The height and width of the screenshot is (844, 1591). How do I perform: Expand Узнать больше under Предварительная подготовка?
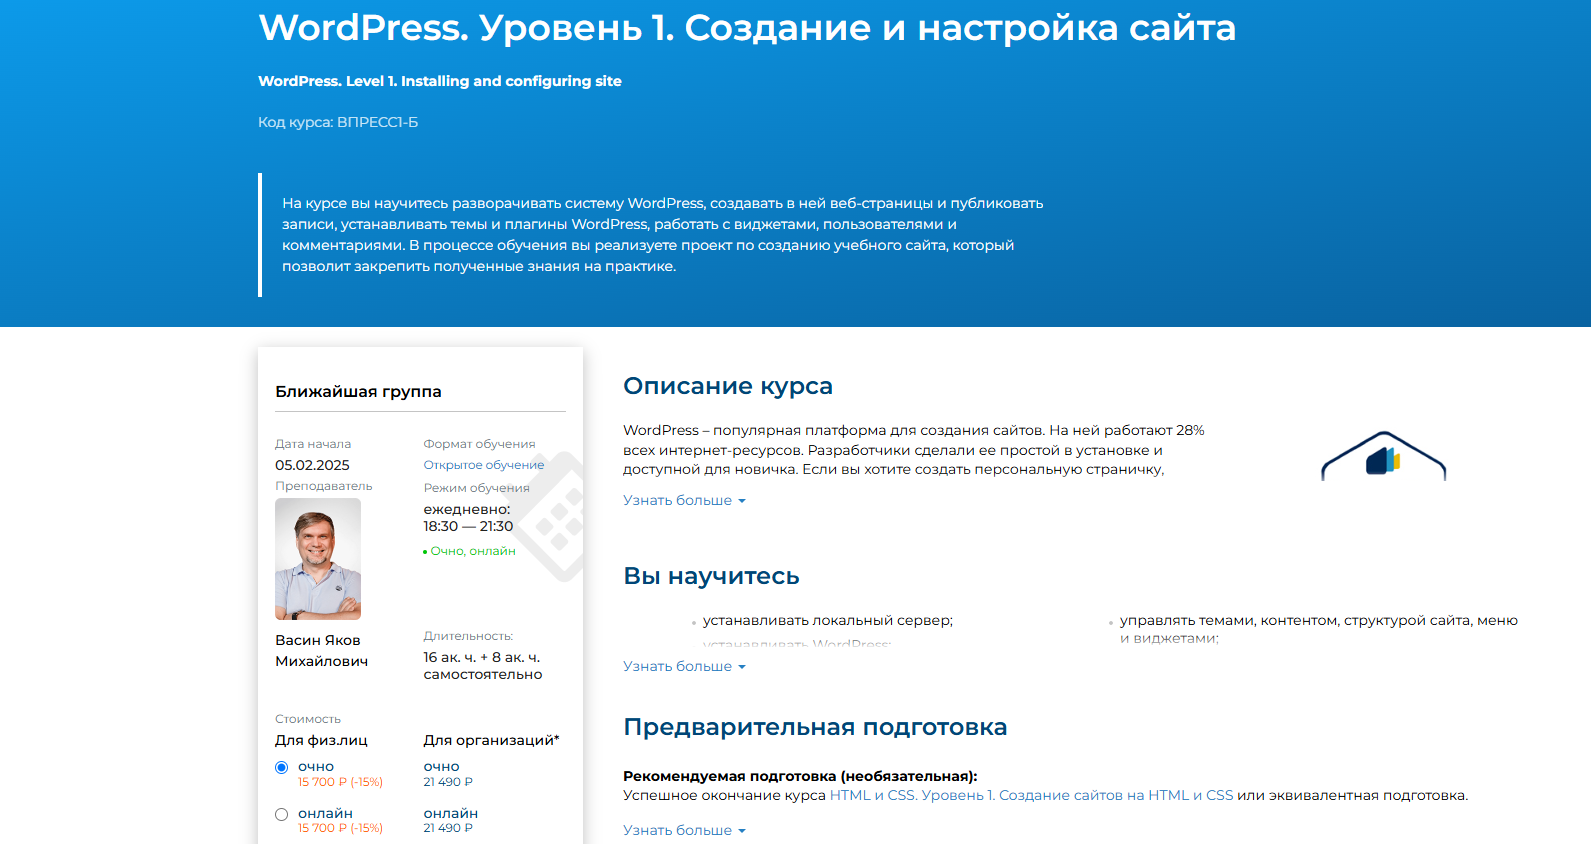pos(684,830)
